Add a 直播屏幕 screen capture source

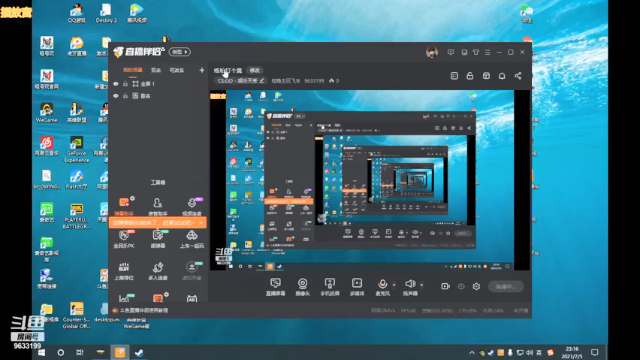276,287
